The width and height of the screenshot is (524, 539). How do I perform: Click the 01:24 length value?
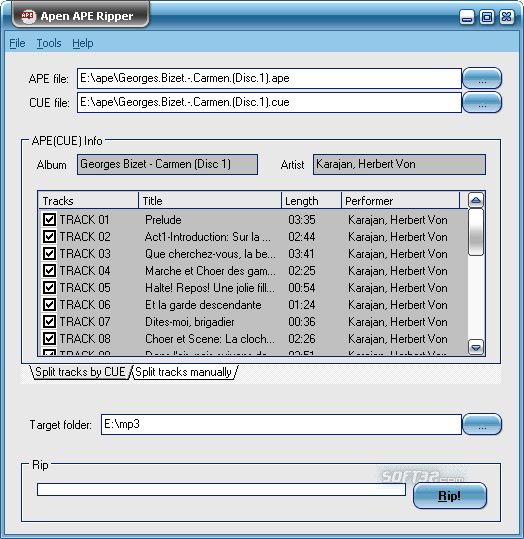(302, 305)
